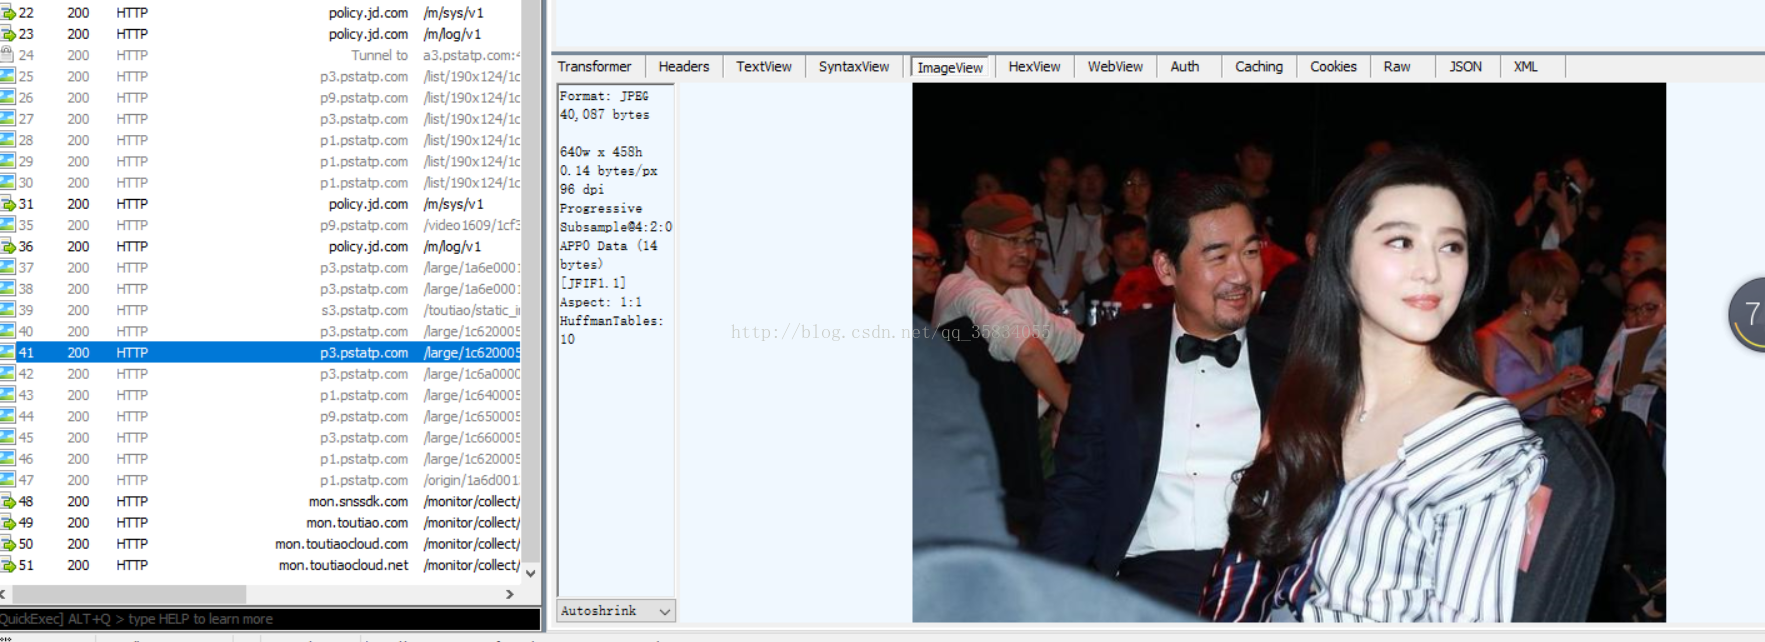The height and width of the screenshot is (642, 1765).
Task: Click the POST icon of session 31
Action: [8, 204]
